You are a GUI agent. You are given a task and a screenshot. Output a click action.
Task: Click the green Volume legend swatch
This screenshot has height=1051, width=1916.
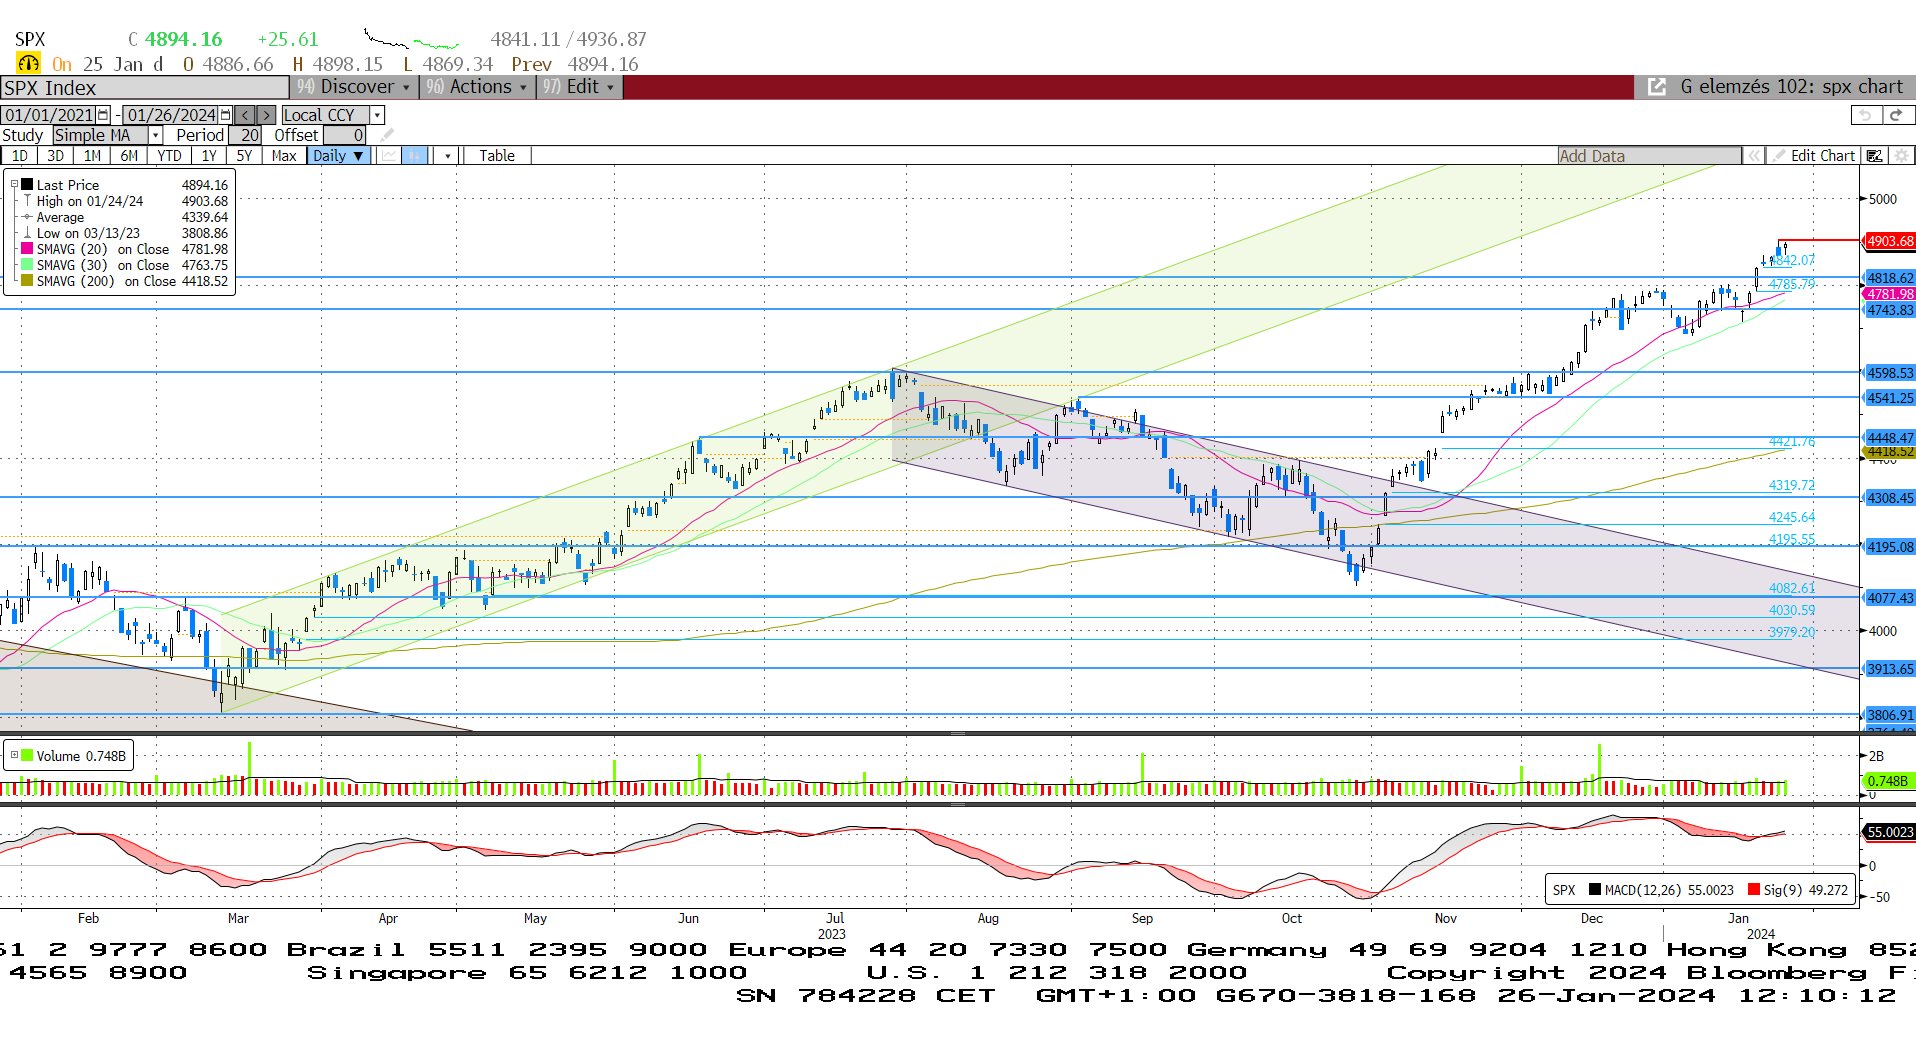coord(27,755)
